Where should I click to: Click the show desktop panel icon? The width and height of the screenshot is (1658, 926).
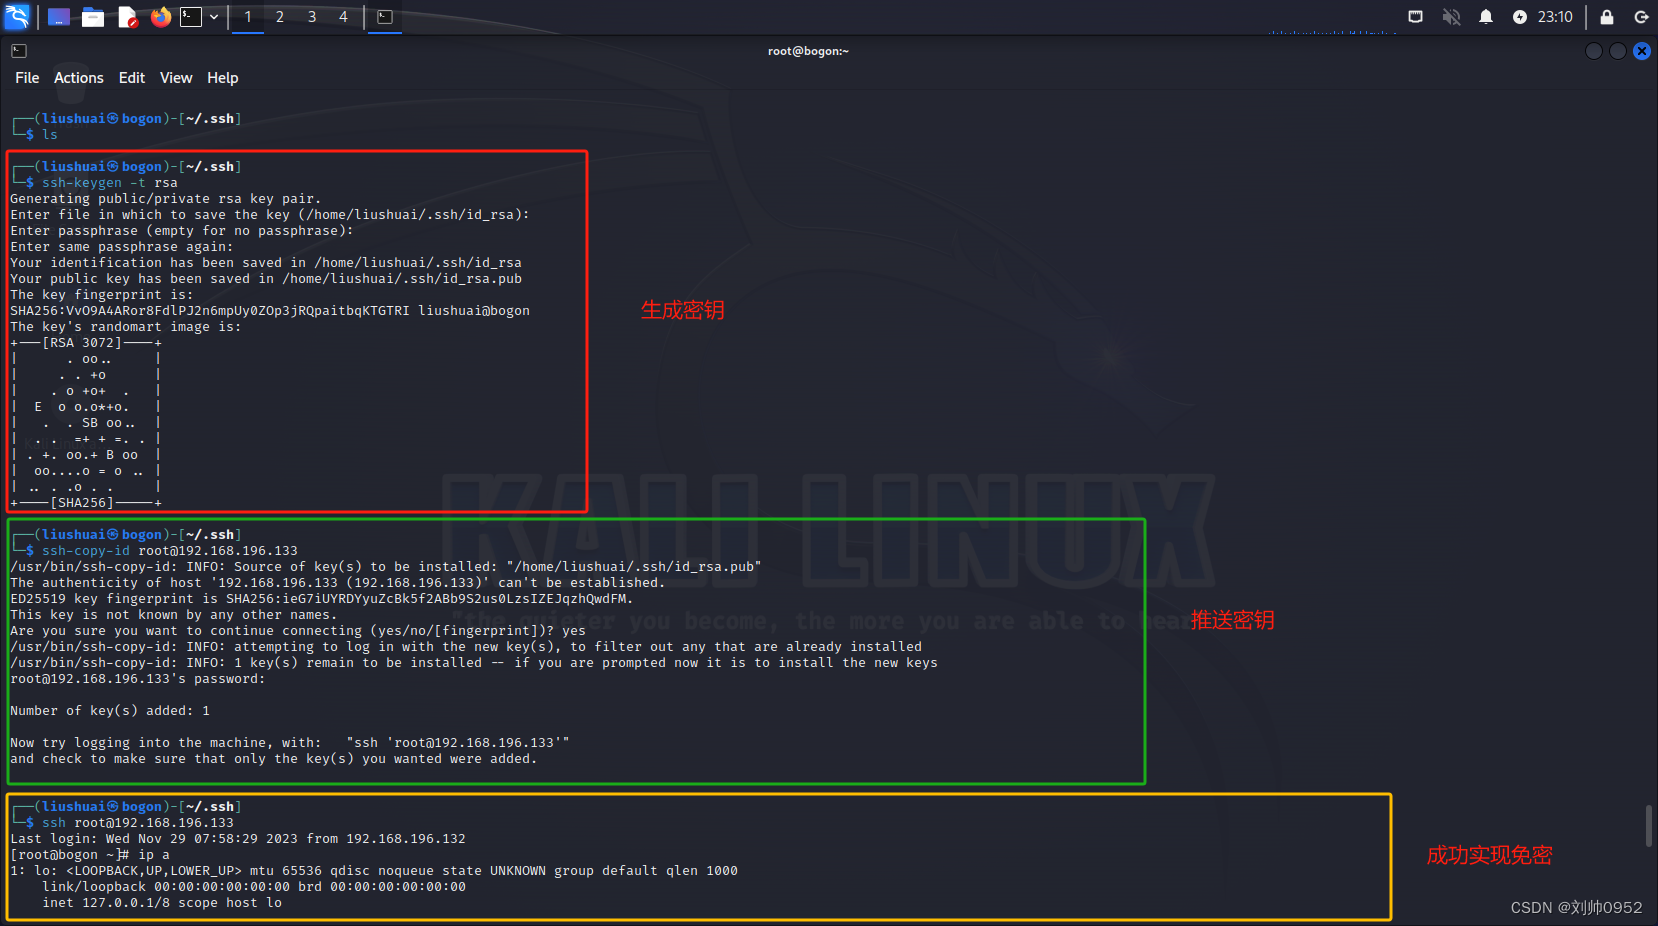pos(59,17)
